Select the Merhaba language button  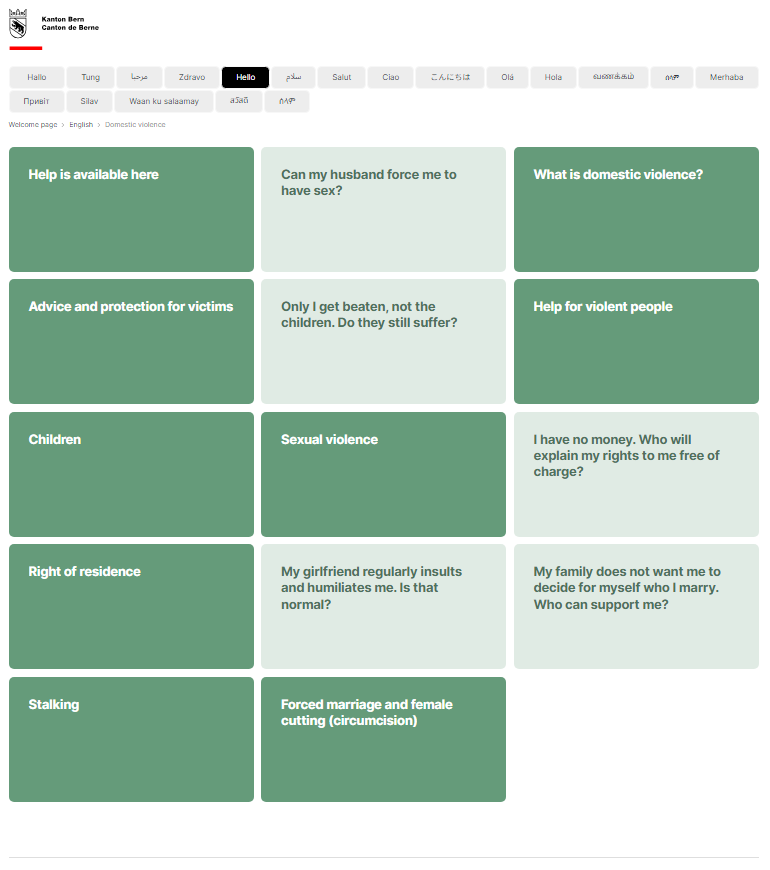pyautogui.click(x=727, y=77)
